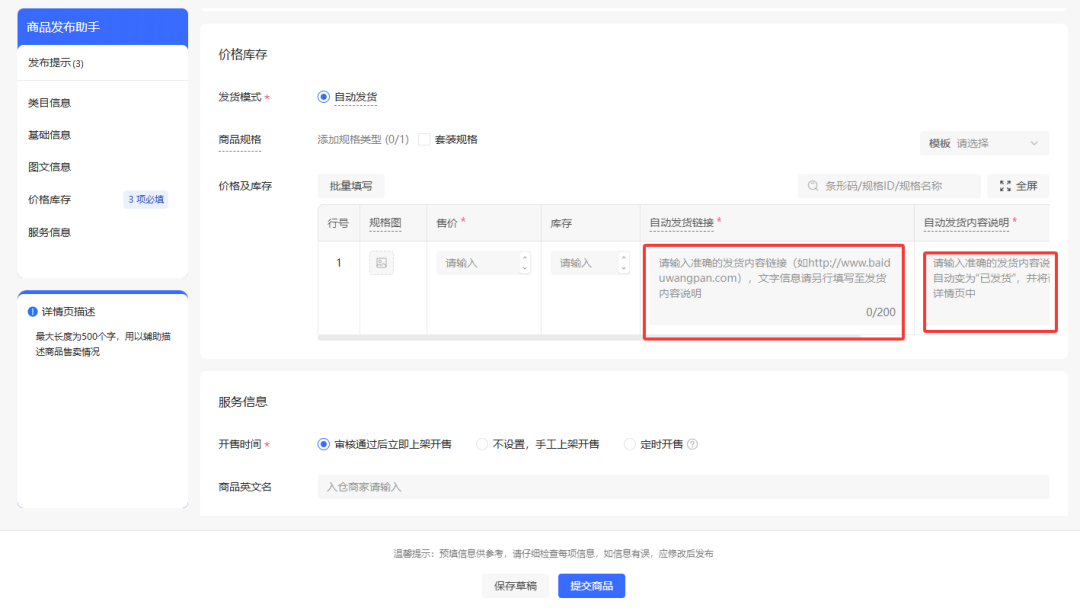Go to 类目信息 in sidebar
This screenshot has width=1080, height=611.
point(49,103)
